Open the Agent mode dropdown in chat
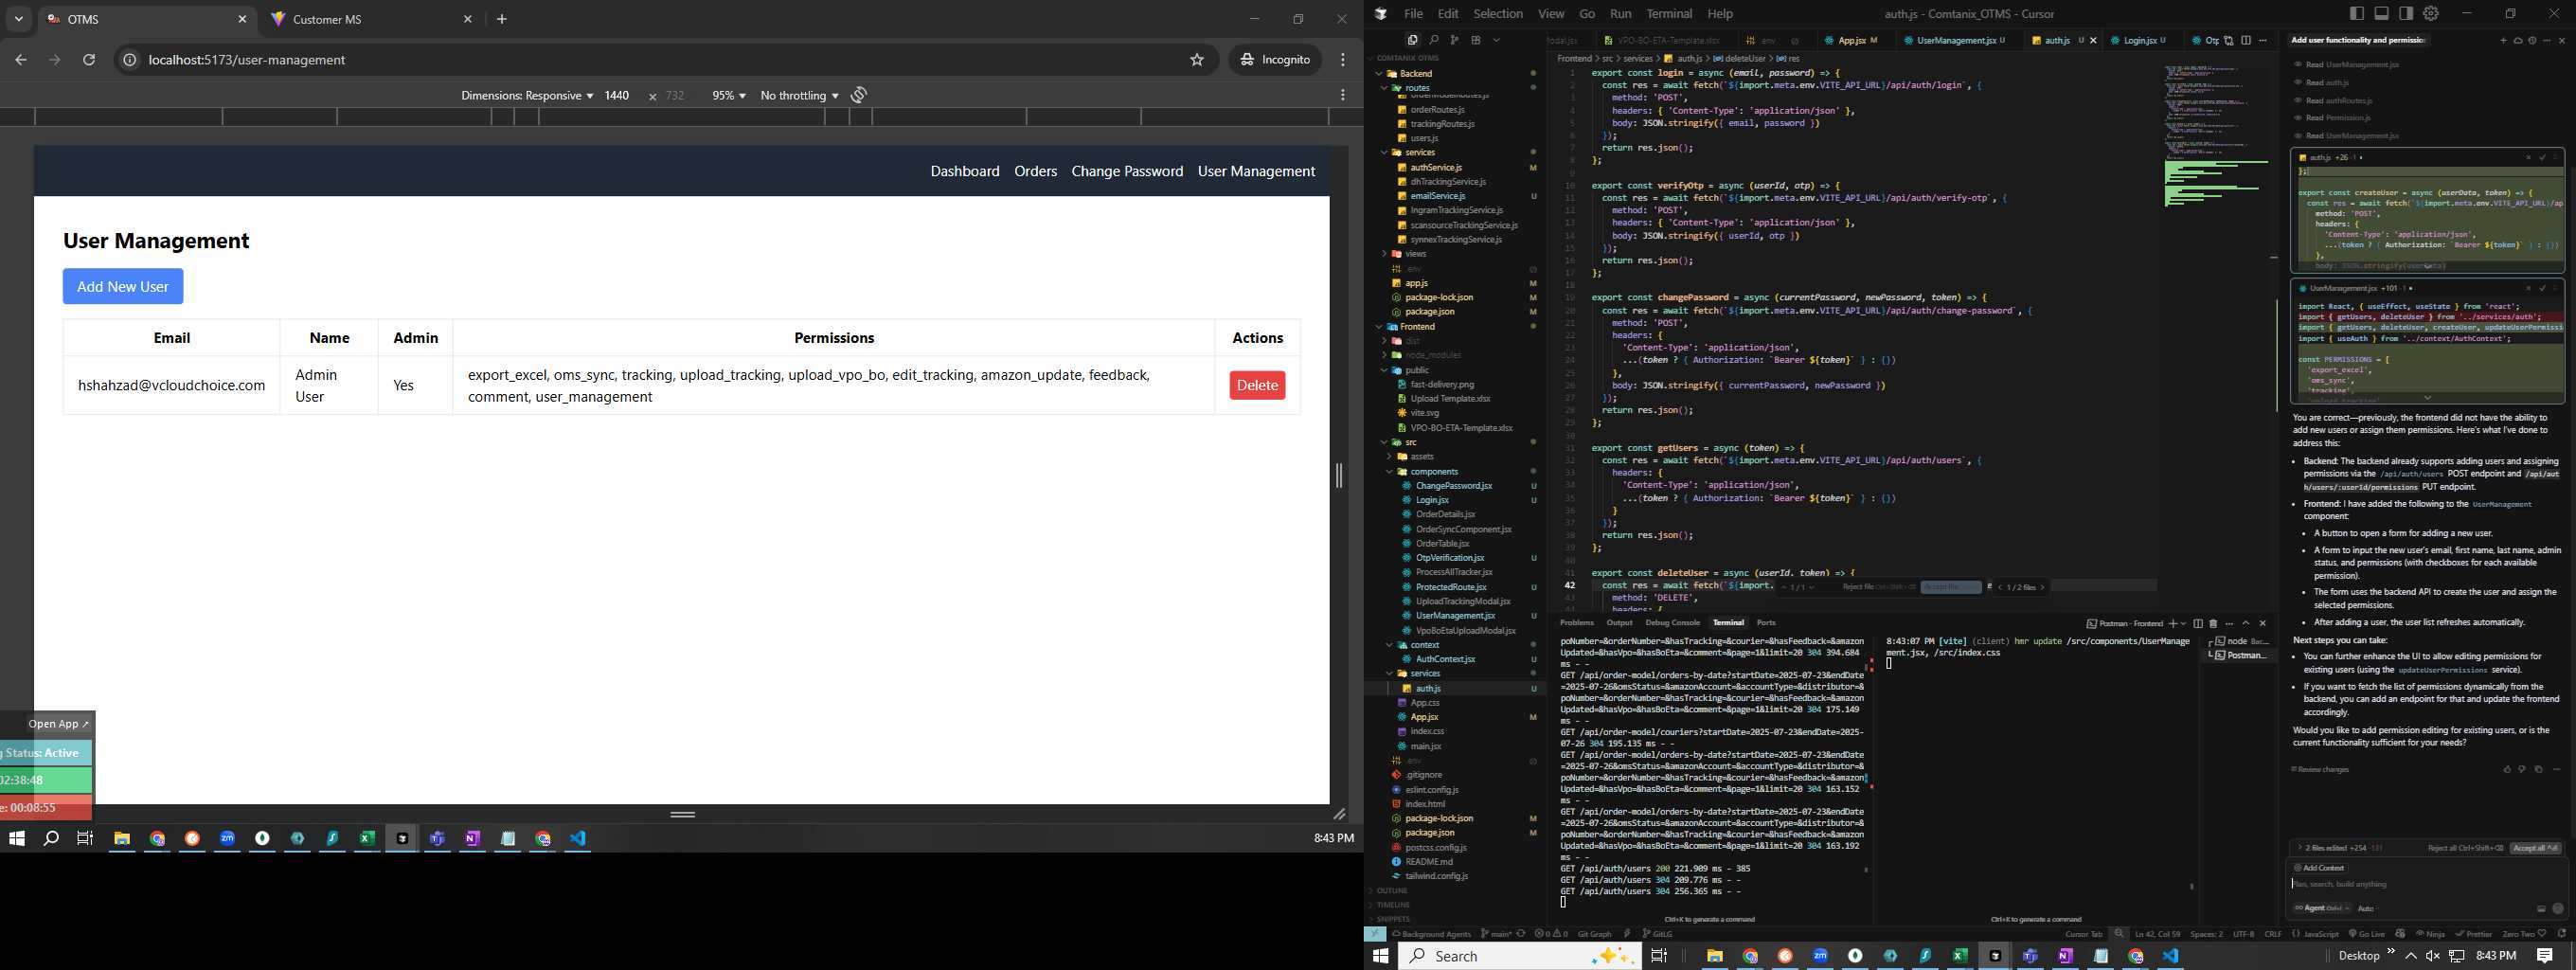Screen dimensions: 2576x970 pos(2322,908)
